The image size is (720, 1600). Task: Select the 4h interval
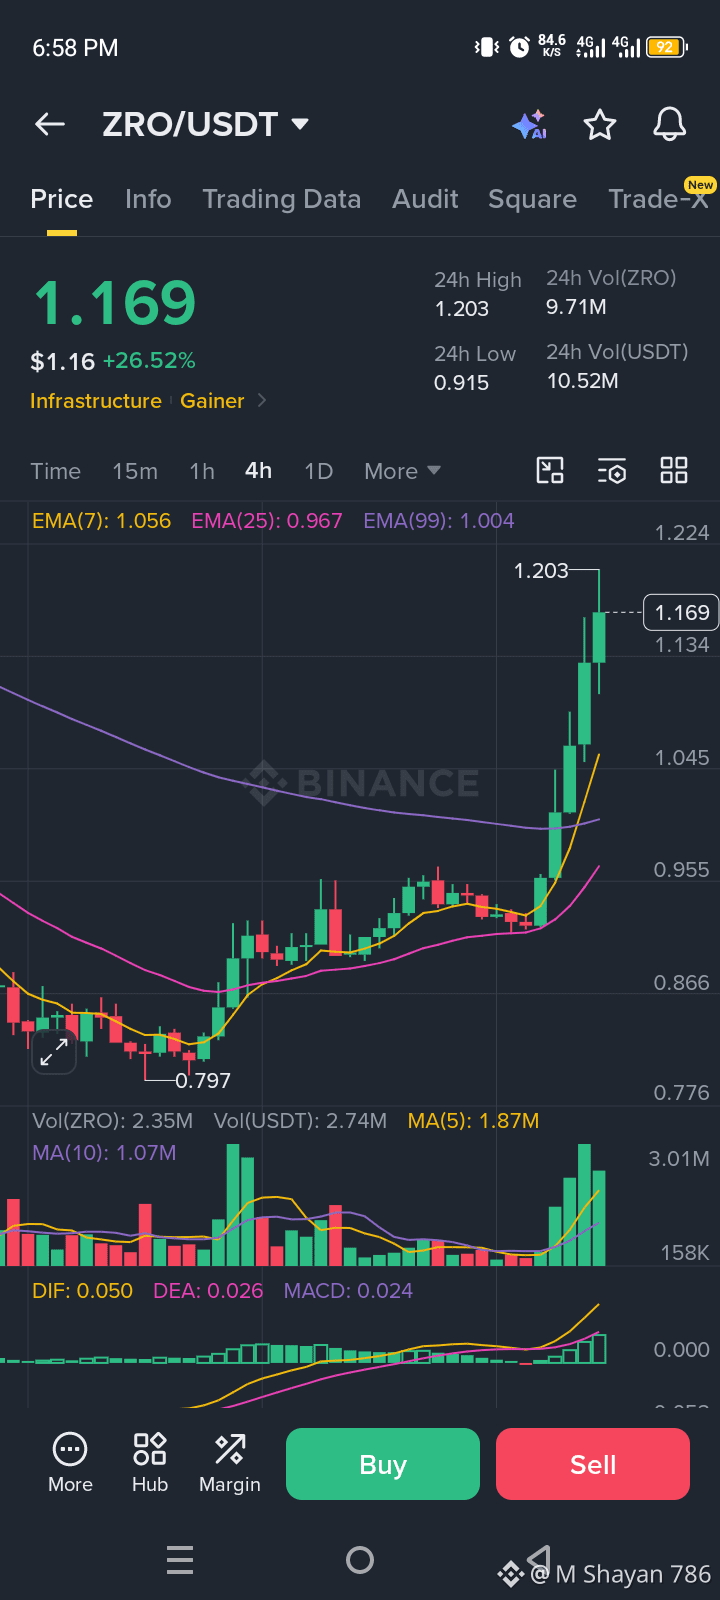[x=259, y=471]
